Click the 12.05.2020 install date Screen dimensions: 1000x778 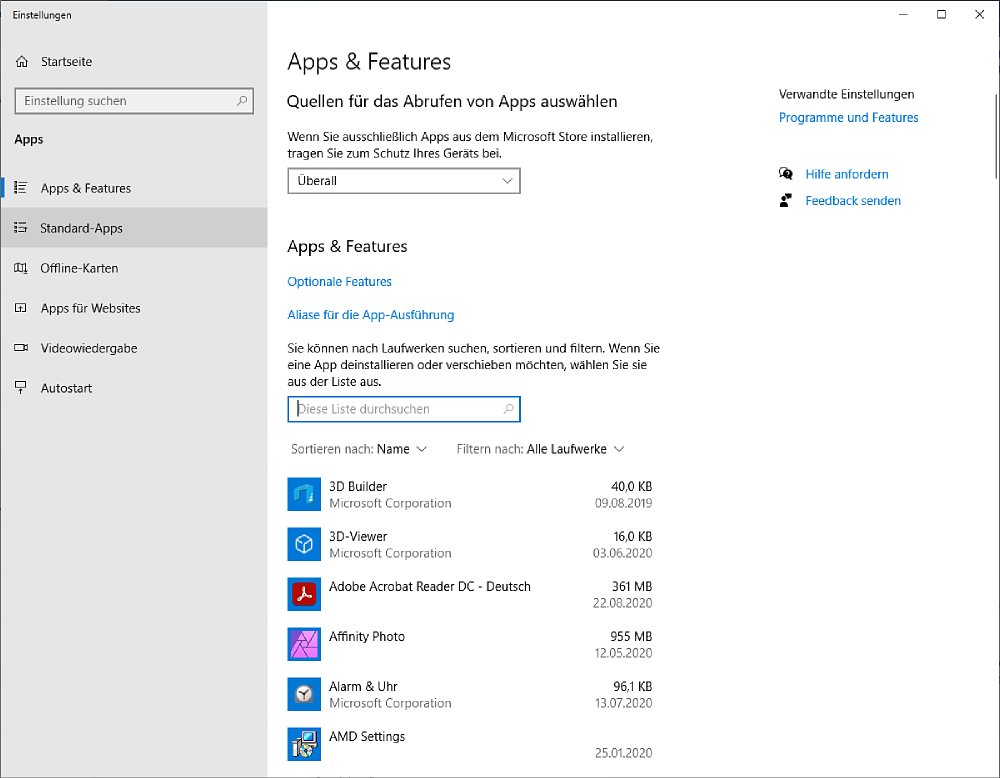(x=623, y=653)
